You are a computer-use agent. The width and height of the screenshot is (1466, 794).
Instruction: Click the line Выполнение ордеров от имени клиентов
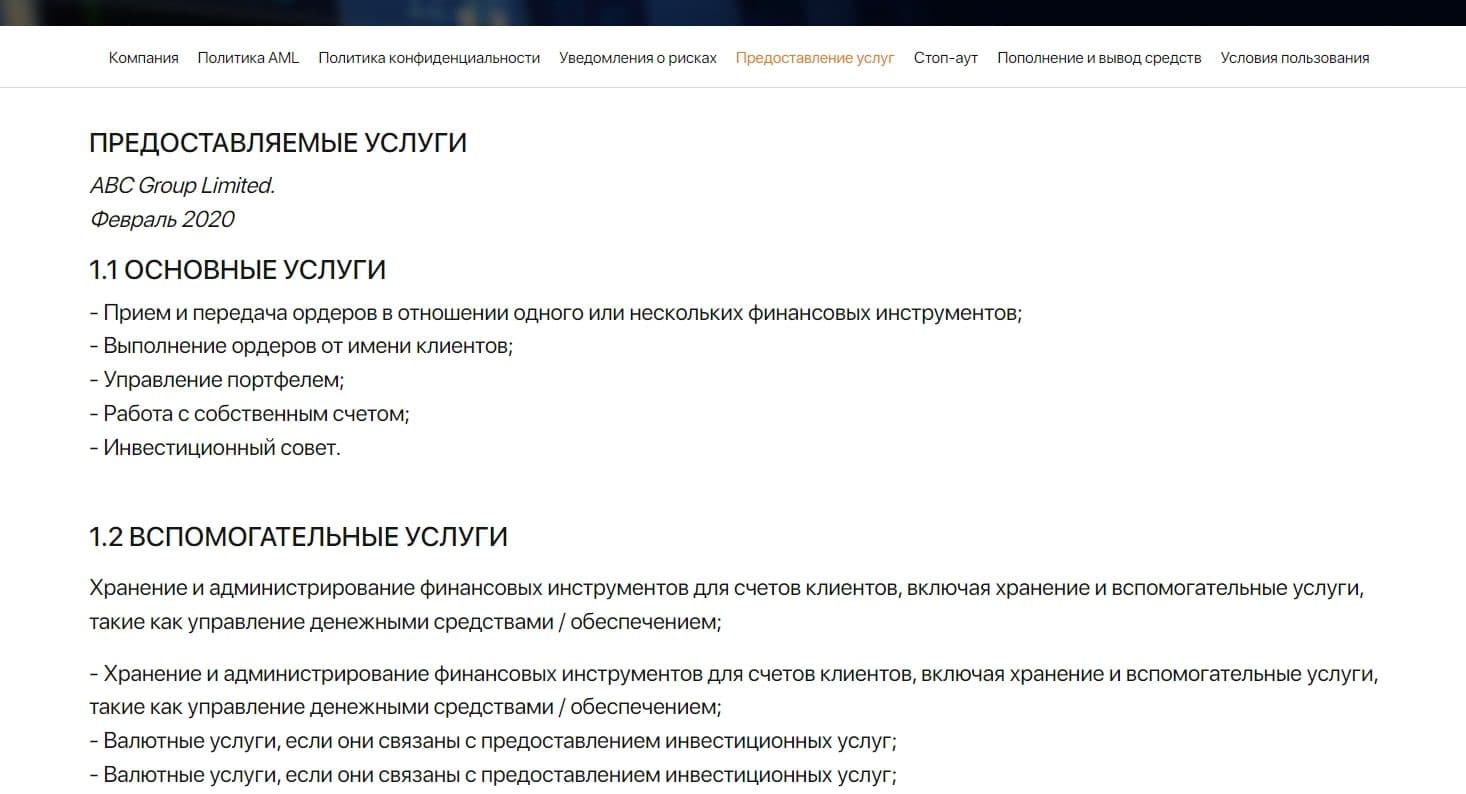click(x=301, y=347)
